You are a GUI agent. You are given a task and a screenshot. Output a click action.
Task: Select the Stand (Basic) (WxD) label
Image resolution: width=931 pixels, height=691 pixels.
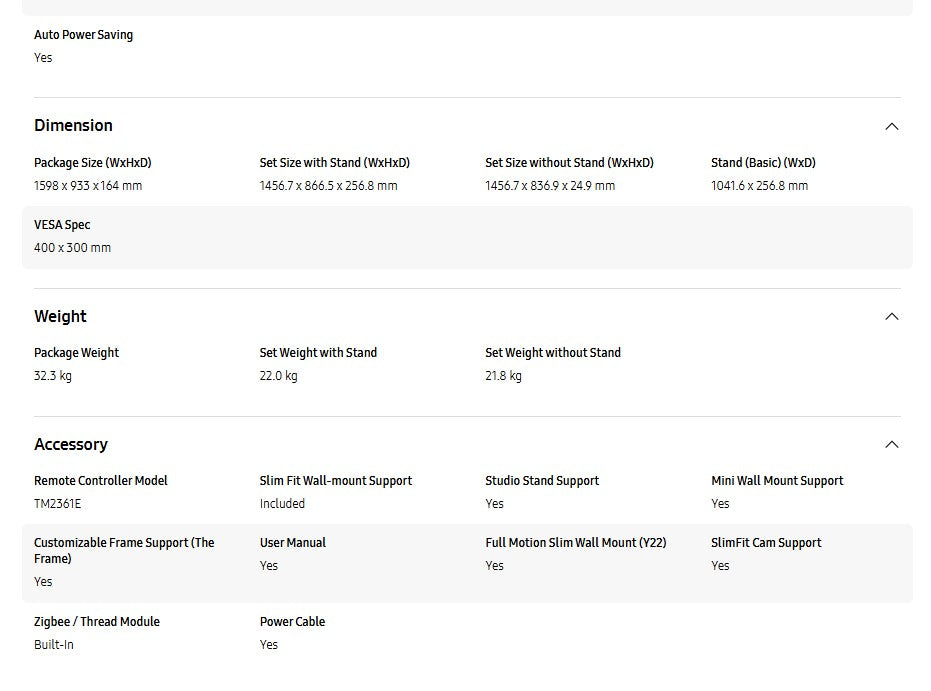(x=763, y=163)
